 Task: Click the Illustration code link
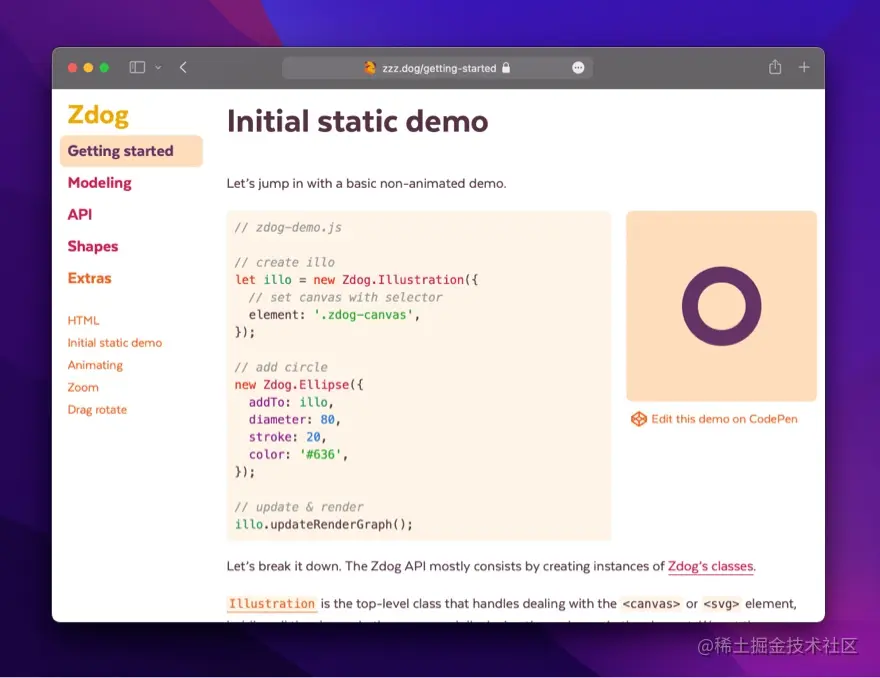coord(272,604)
